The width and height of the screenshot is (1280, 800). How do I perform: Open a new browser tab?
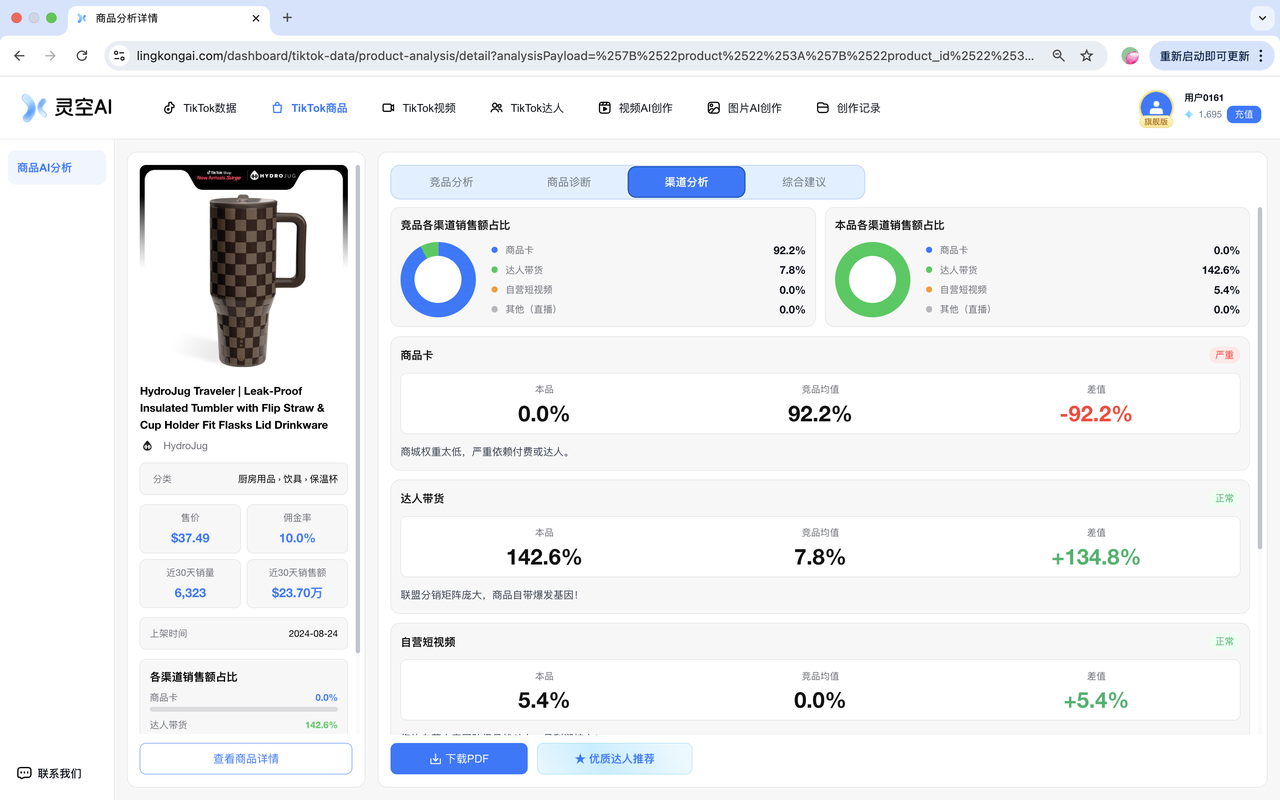(287, 17)
